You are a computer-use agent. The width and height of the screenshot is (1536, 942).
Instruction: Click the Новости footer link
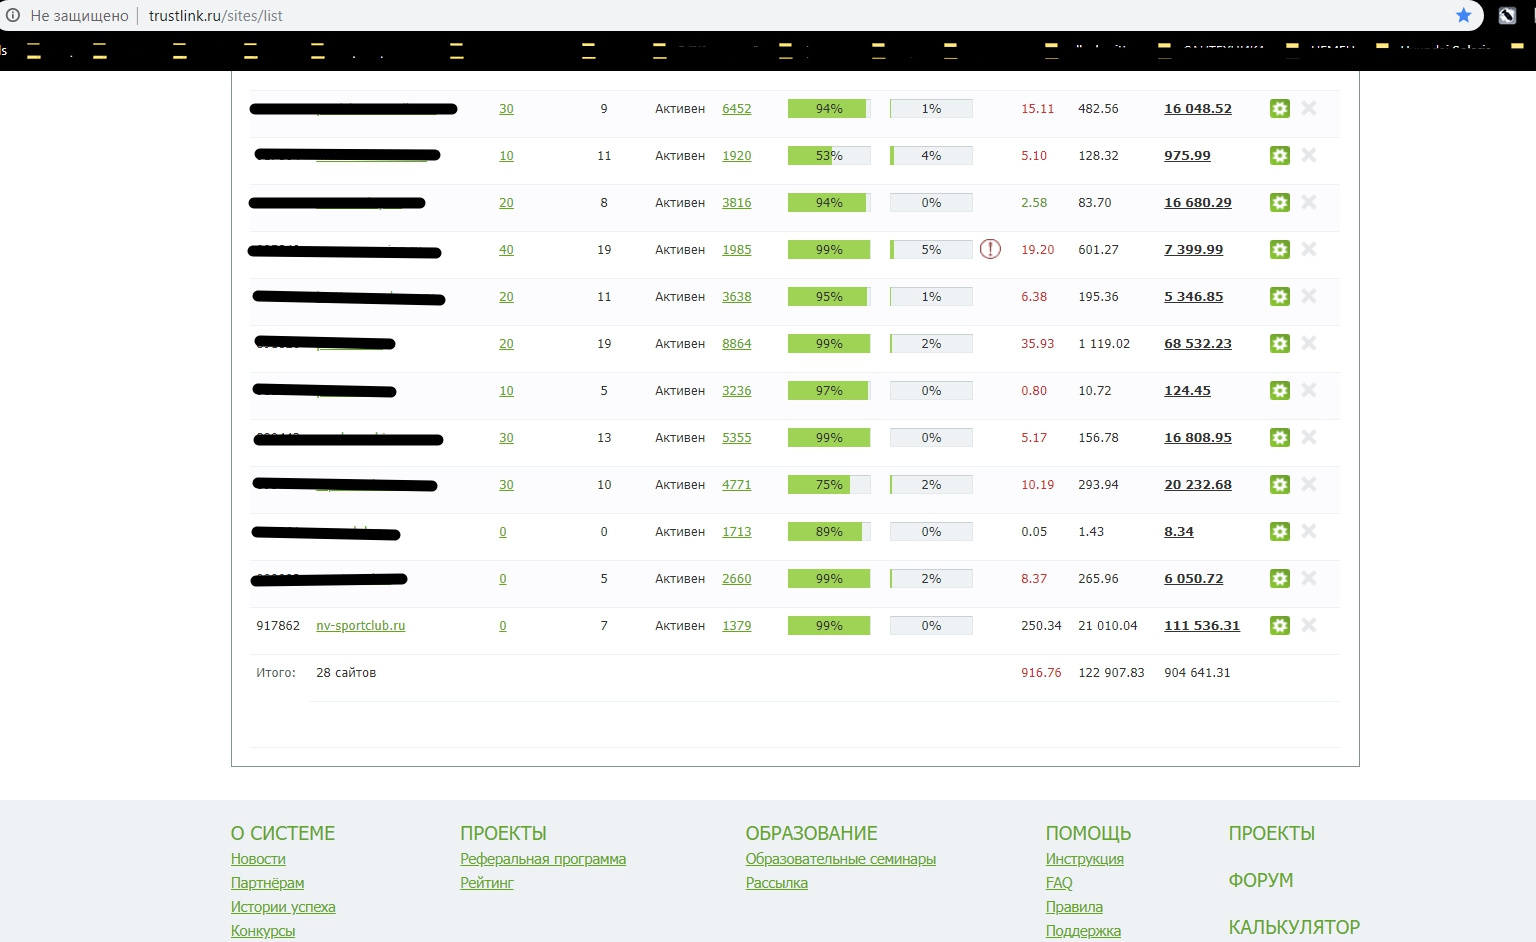pos(258,859)
